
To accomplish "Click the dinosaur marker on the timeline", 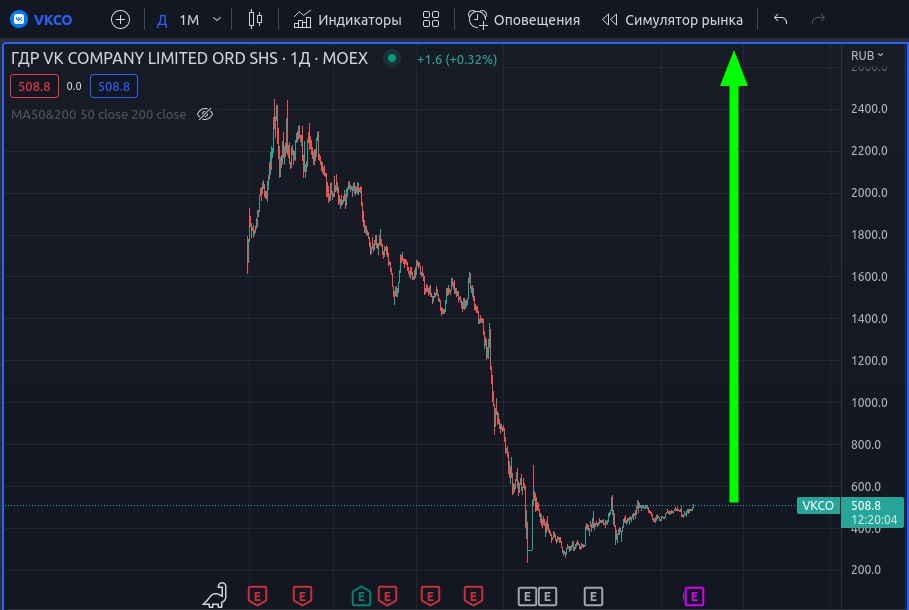I will (215, 596).
